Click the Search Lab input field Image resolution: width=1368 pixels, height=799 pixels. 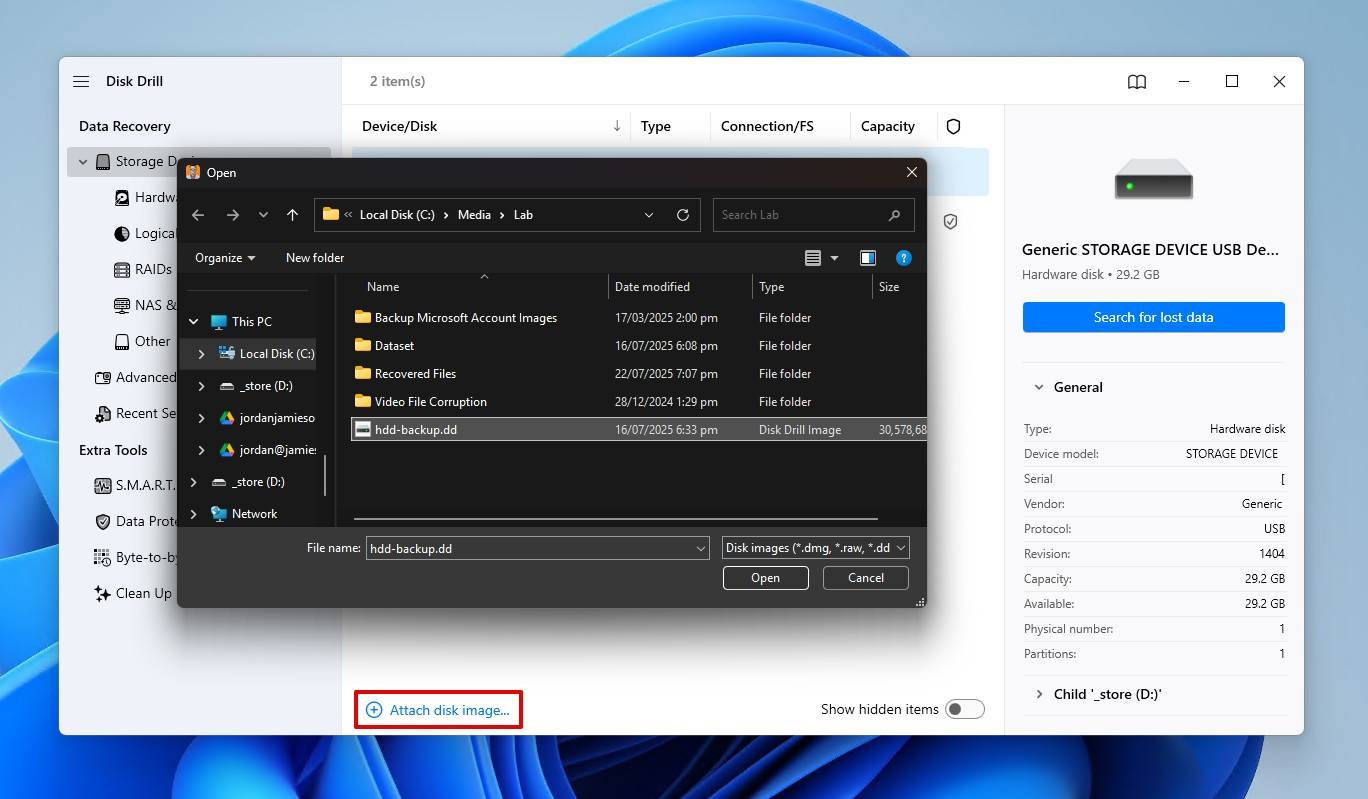[800, 215]
